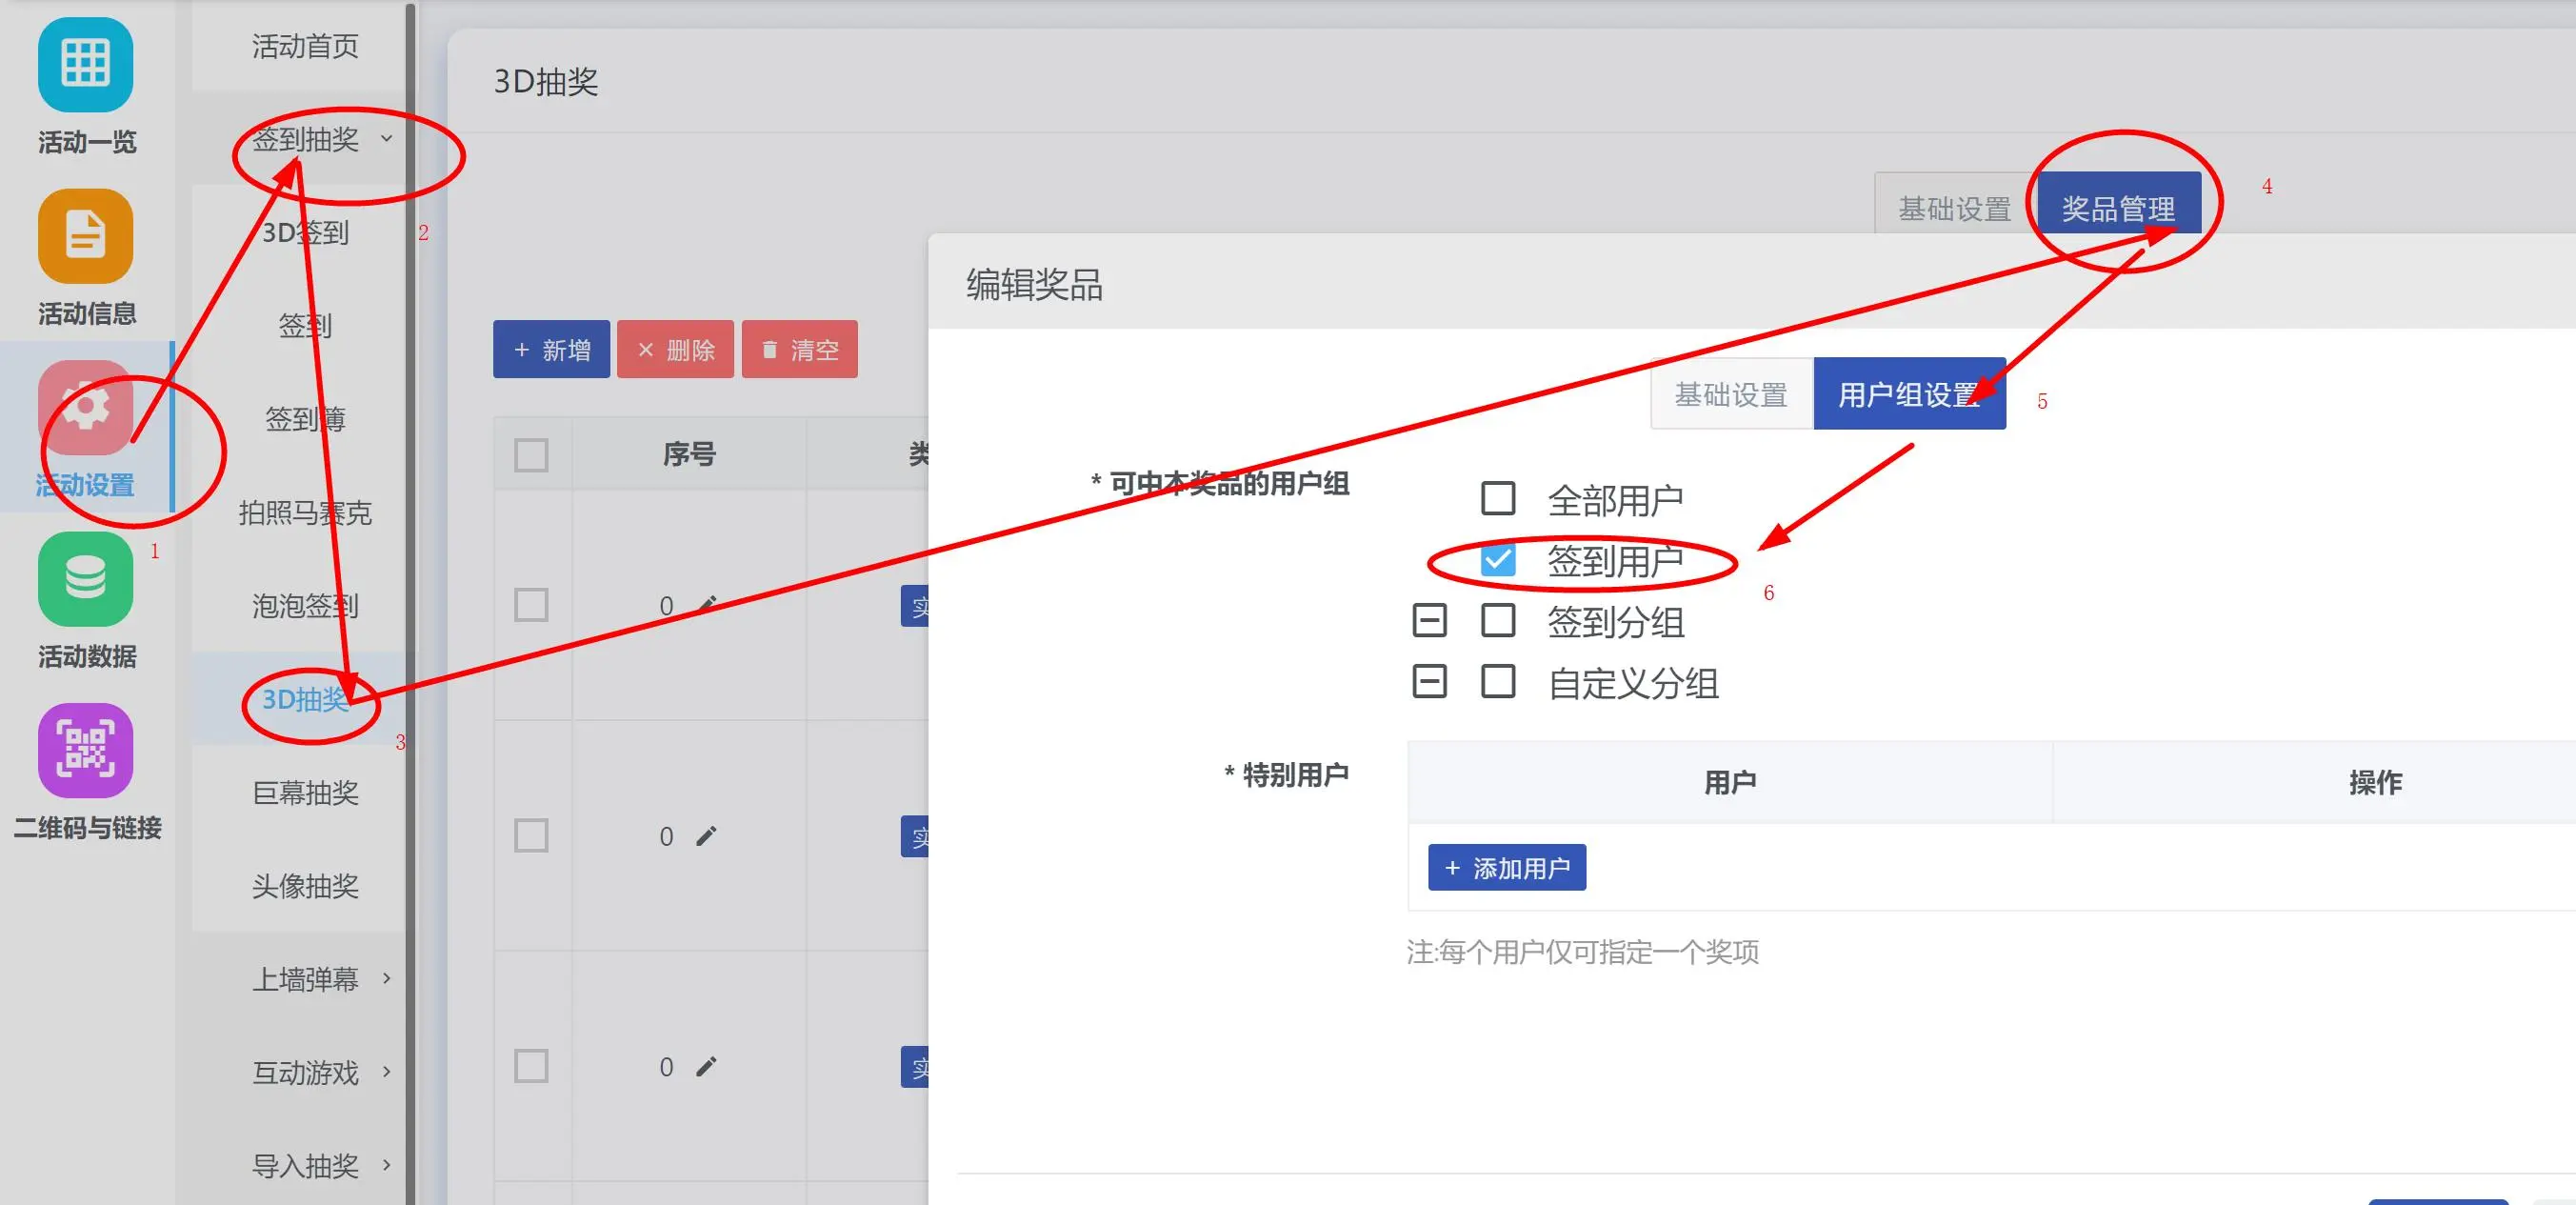The height and width of the screenshot is (1205, 2576).
Task: Open the 活动数据 database icon
Action: pos(85,580)
